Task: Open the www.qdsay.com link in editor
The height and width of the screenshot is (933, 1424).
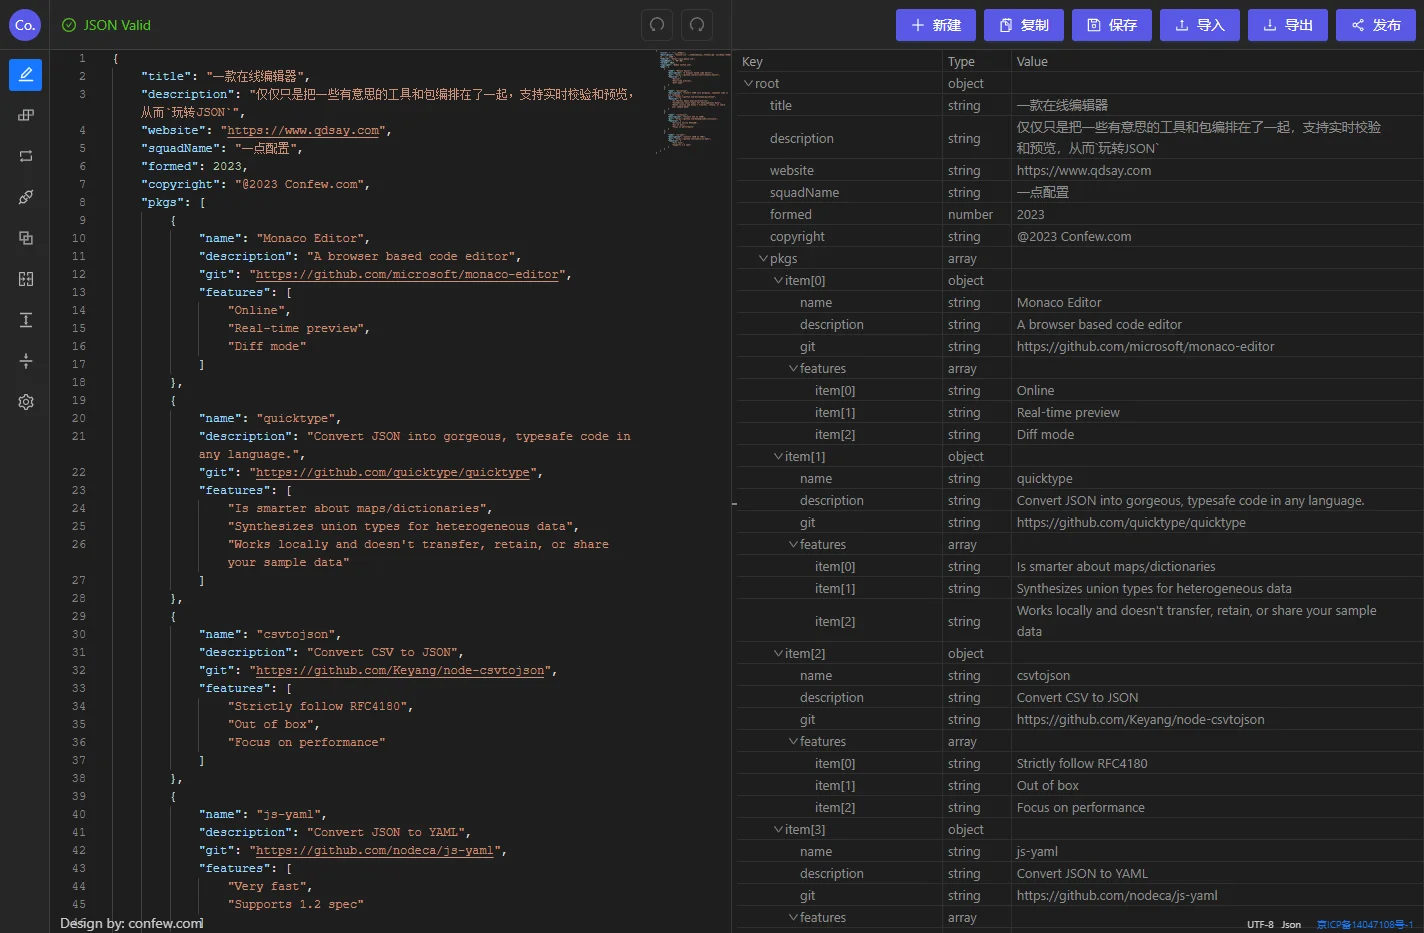Action: coord(303,130)
